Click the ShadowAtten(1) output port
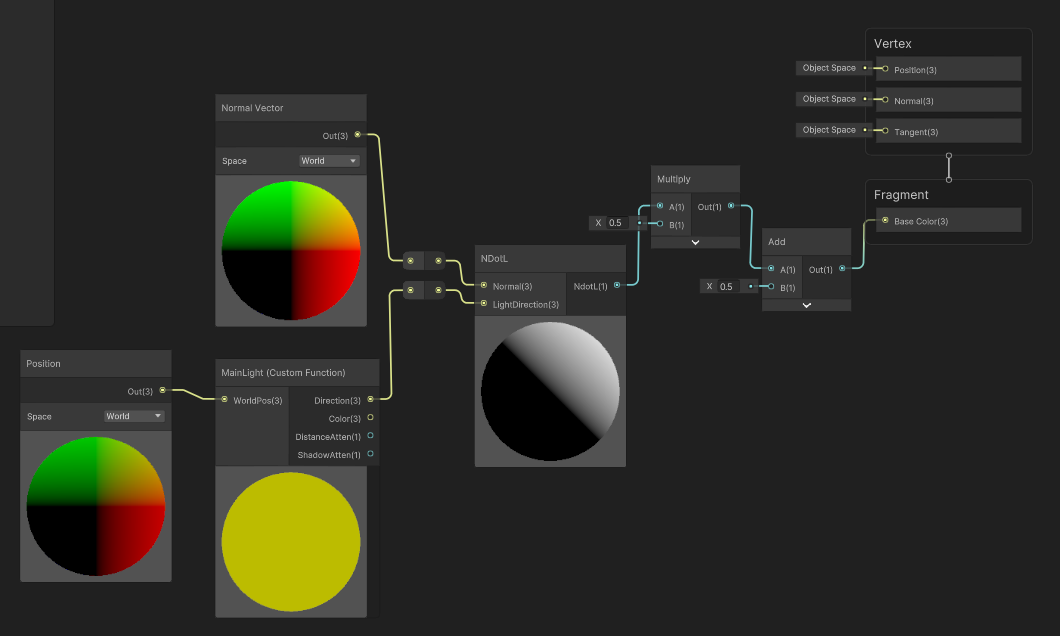 tap(370, 454)
